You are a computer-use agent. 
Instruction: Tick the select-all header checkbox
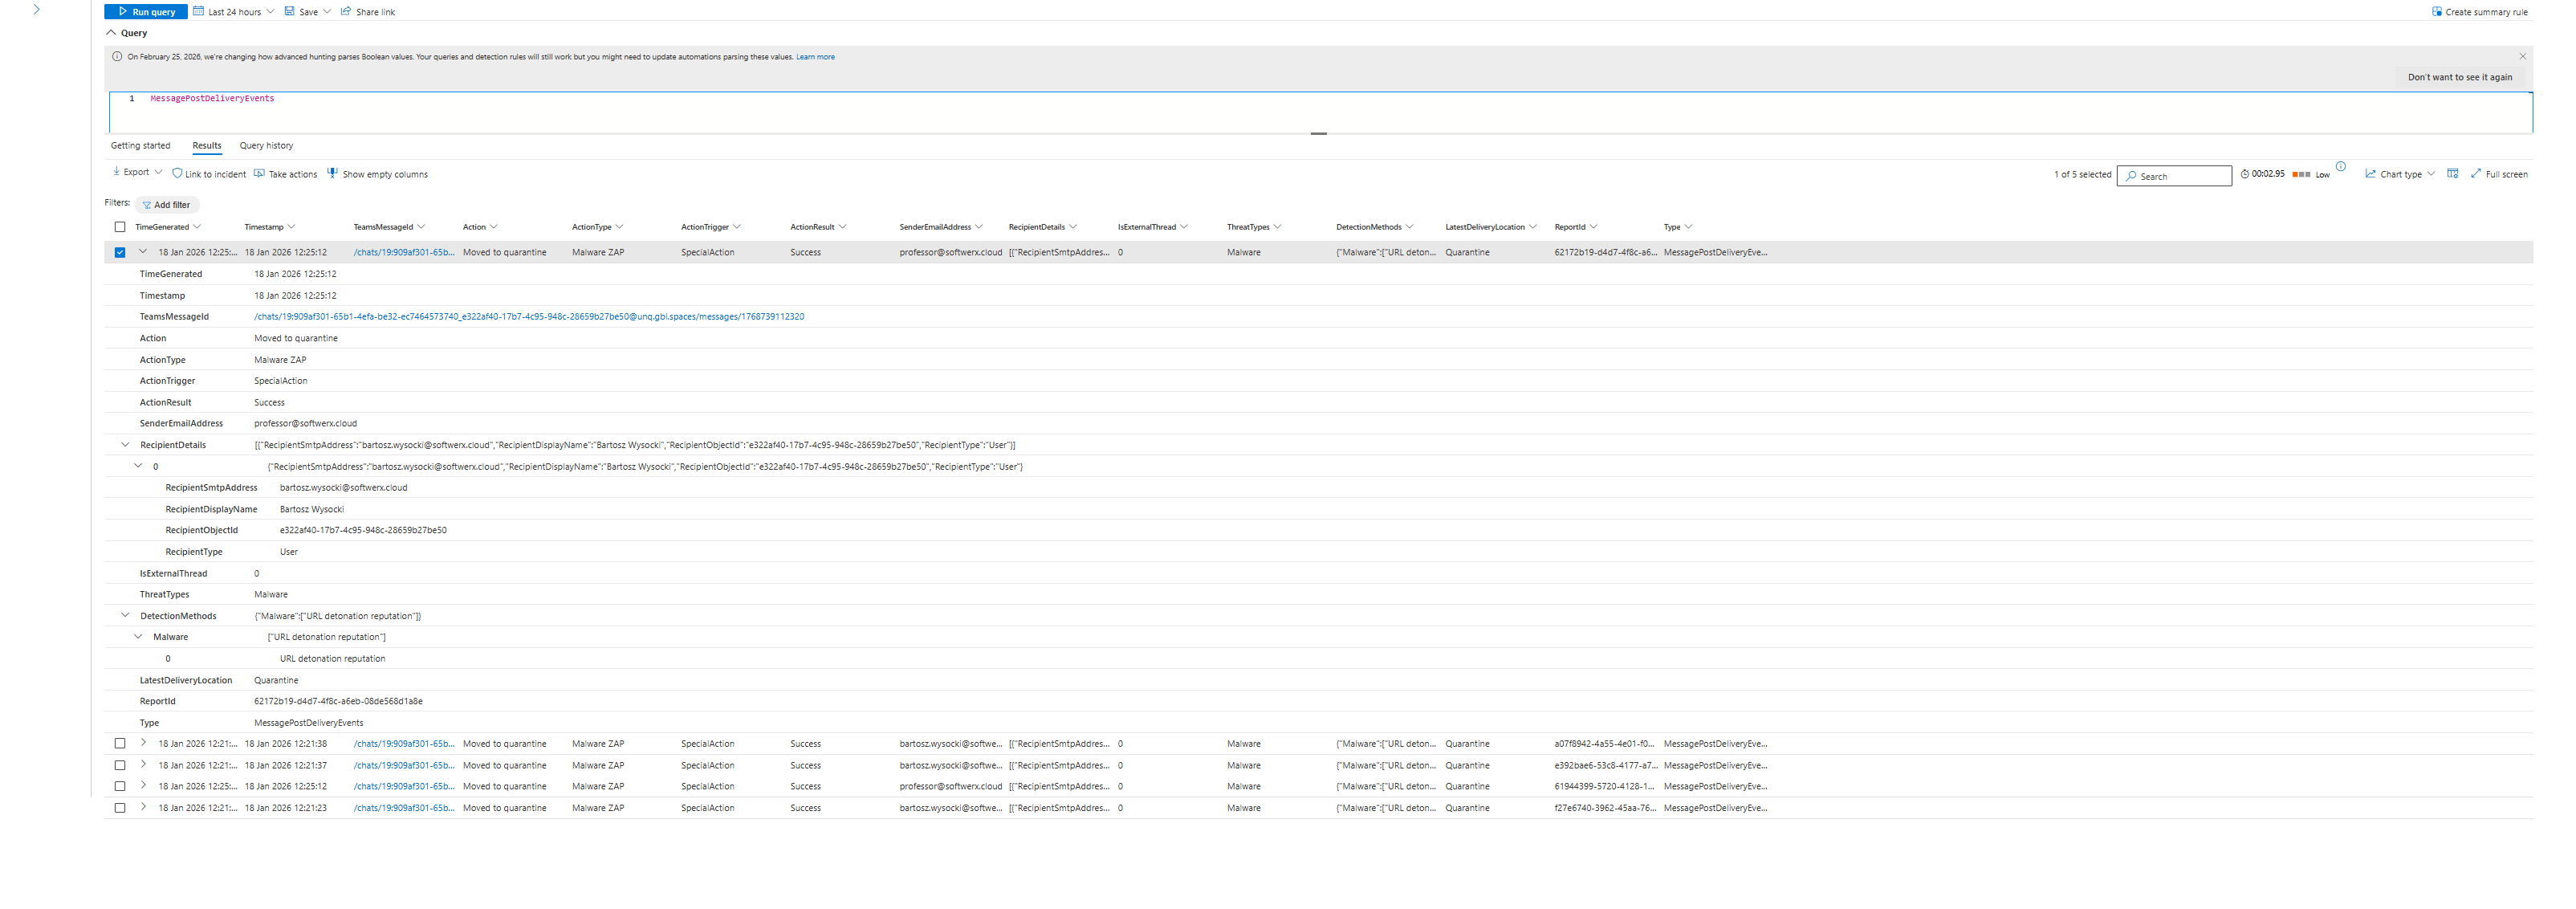click(x=120, y=227)
